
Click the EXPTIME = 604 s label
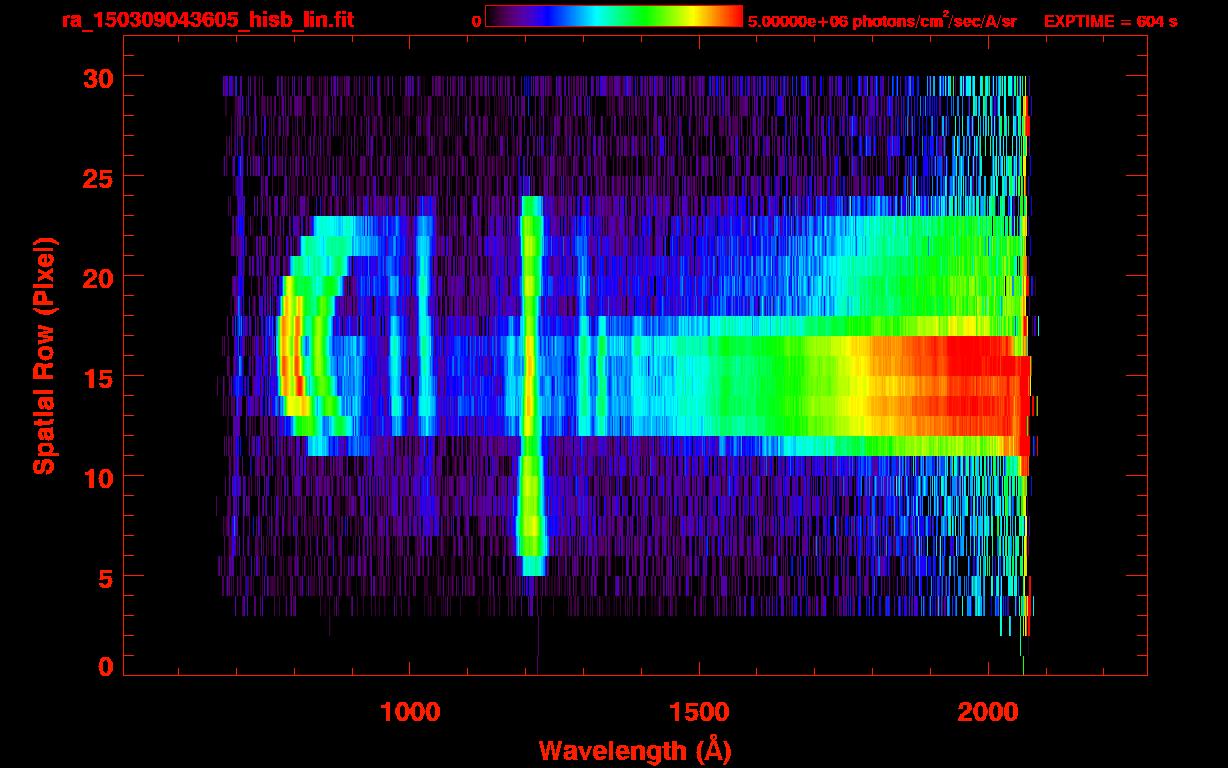pos(1110,21)
